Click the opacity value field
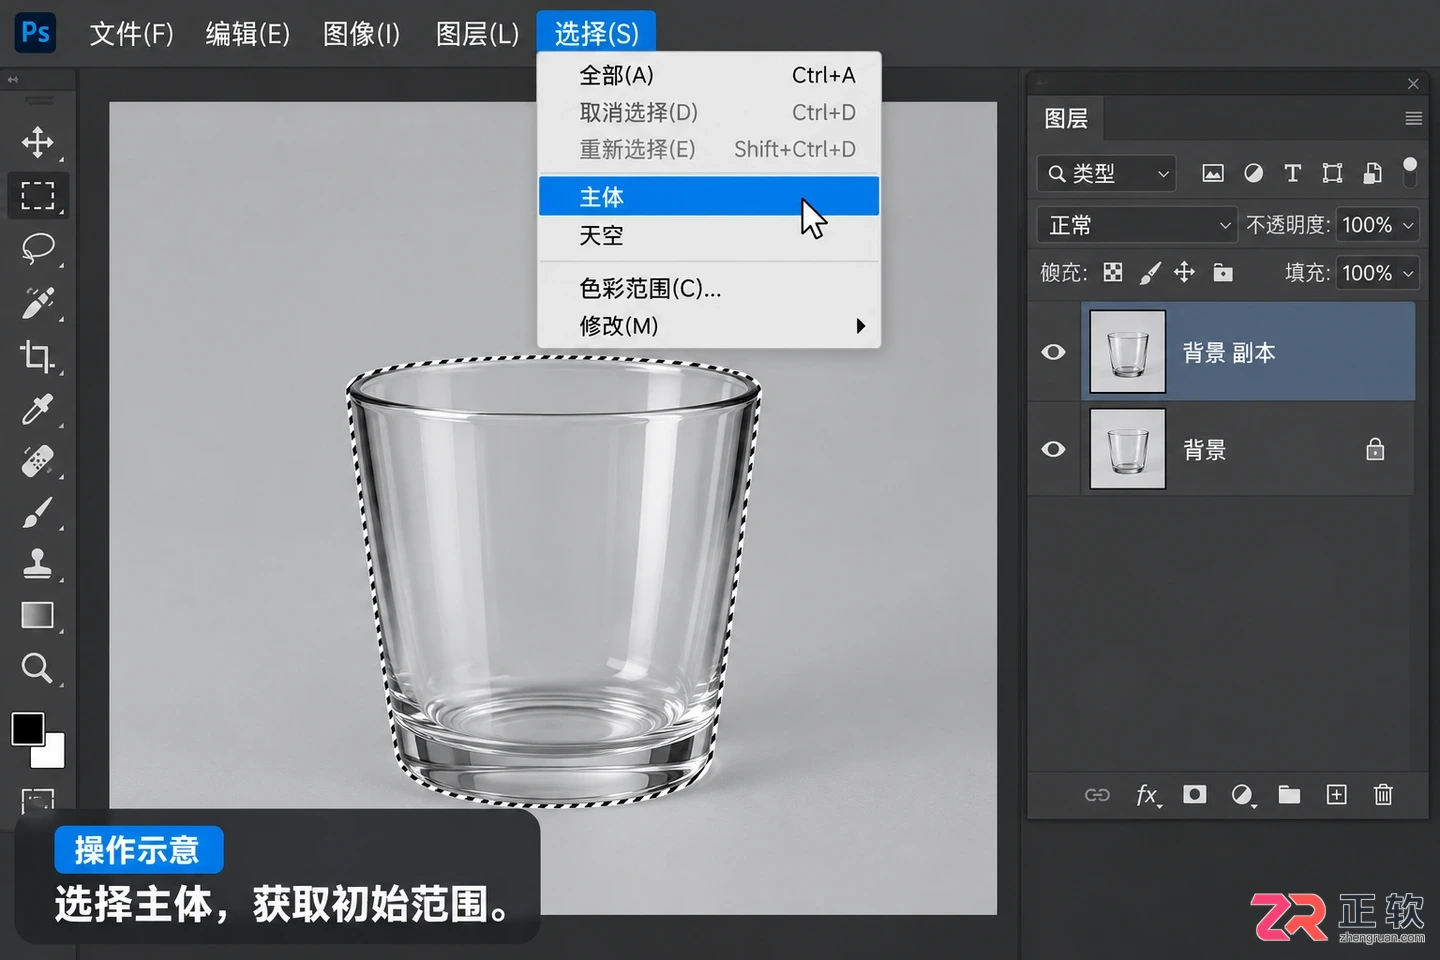1440x960 pixels. pos(1366,225)
